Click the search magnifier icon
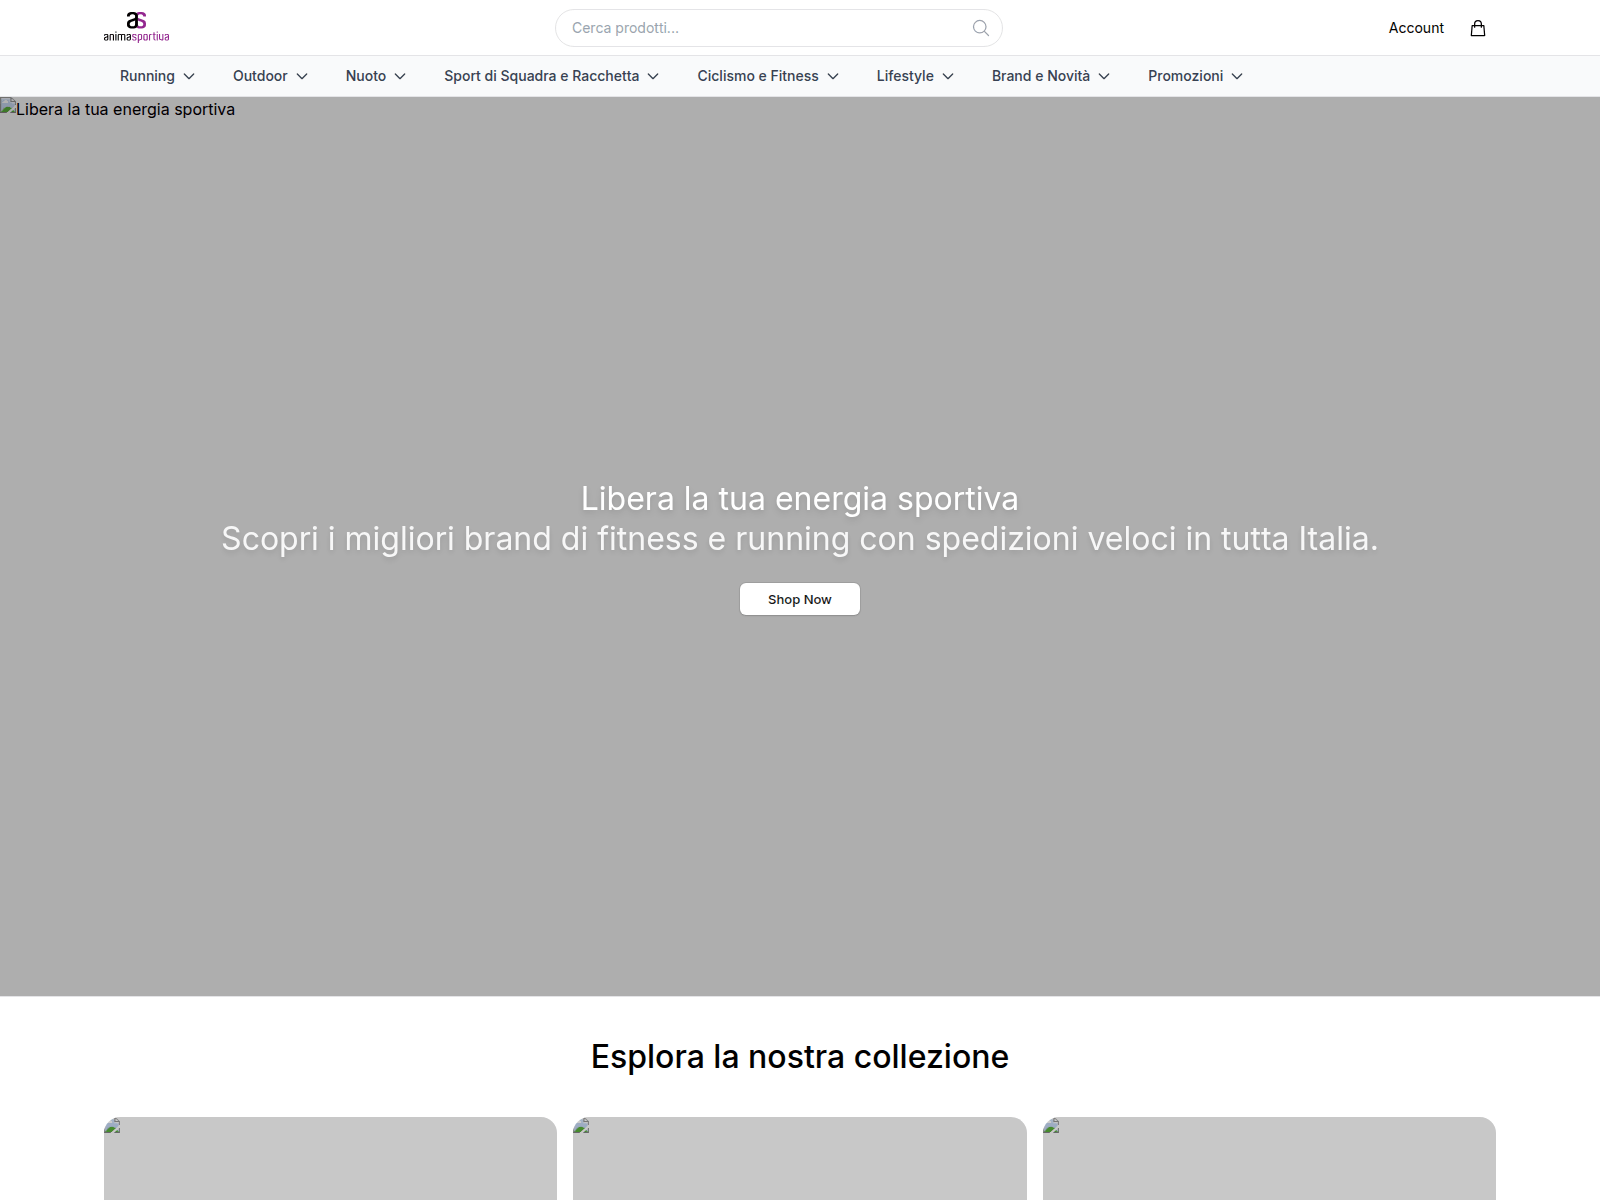 point(981,28)
